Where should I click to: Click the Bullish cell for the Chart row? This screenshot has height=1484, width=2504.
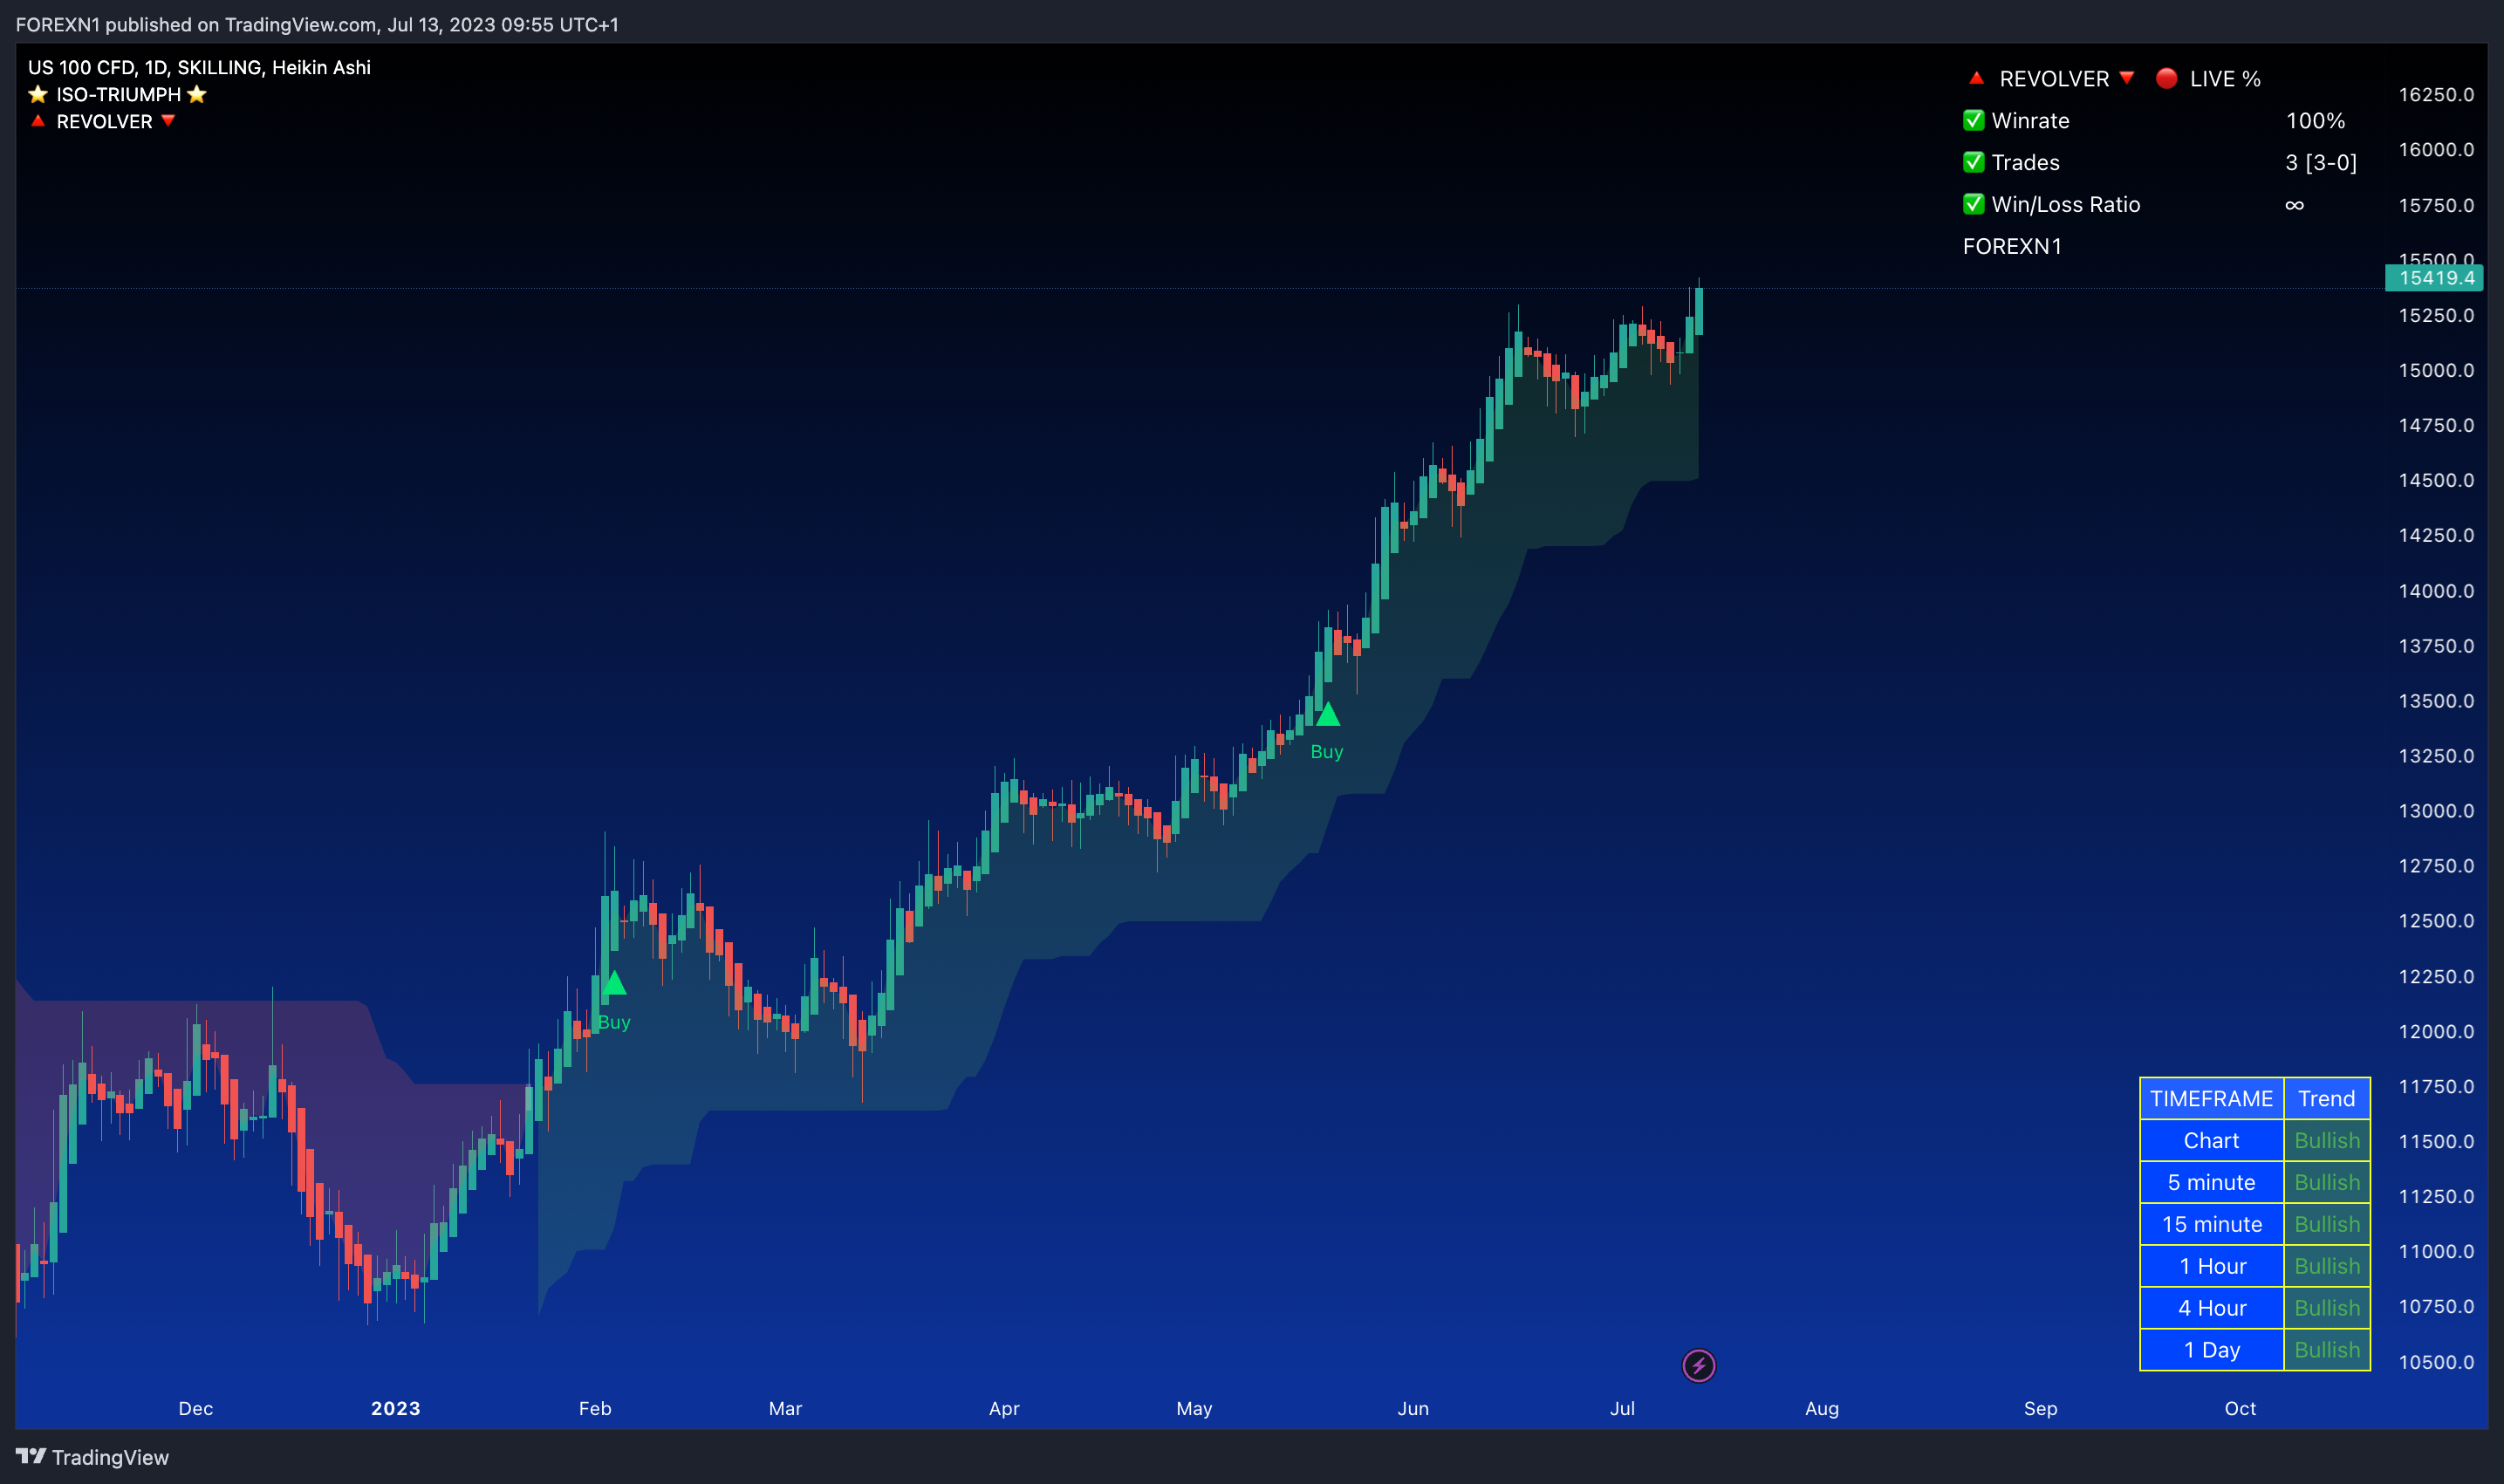(x=2326, y=1140)
